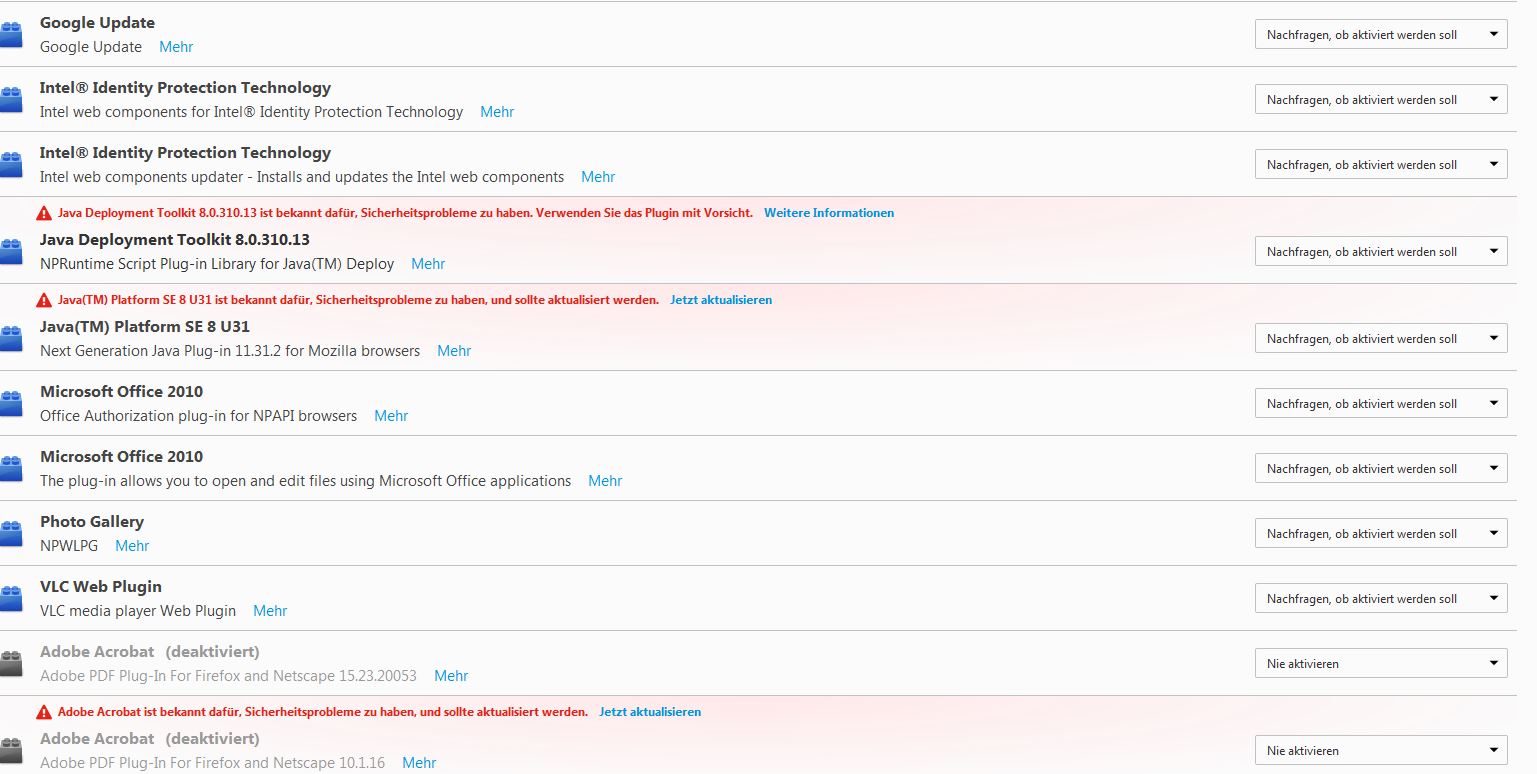Screen dimensions: 1537x774
Task: Click icon of 'Intel web components for Intel® Identity Protection Technology' row
Action: click(x=11, y=100)
